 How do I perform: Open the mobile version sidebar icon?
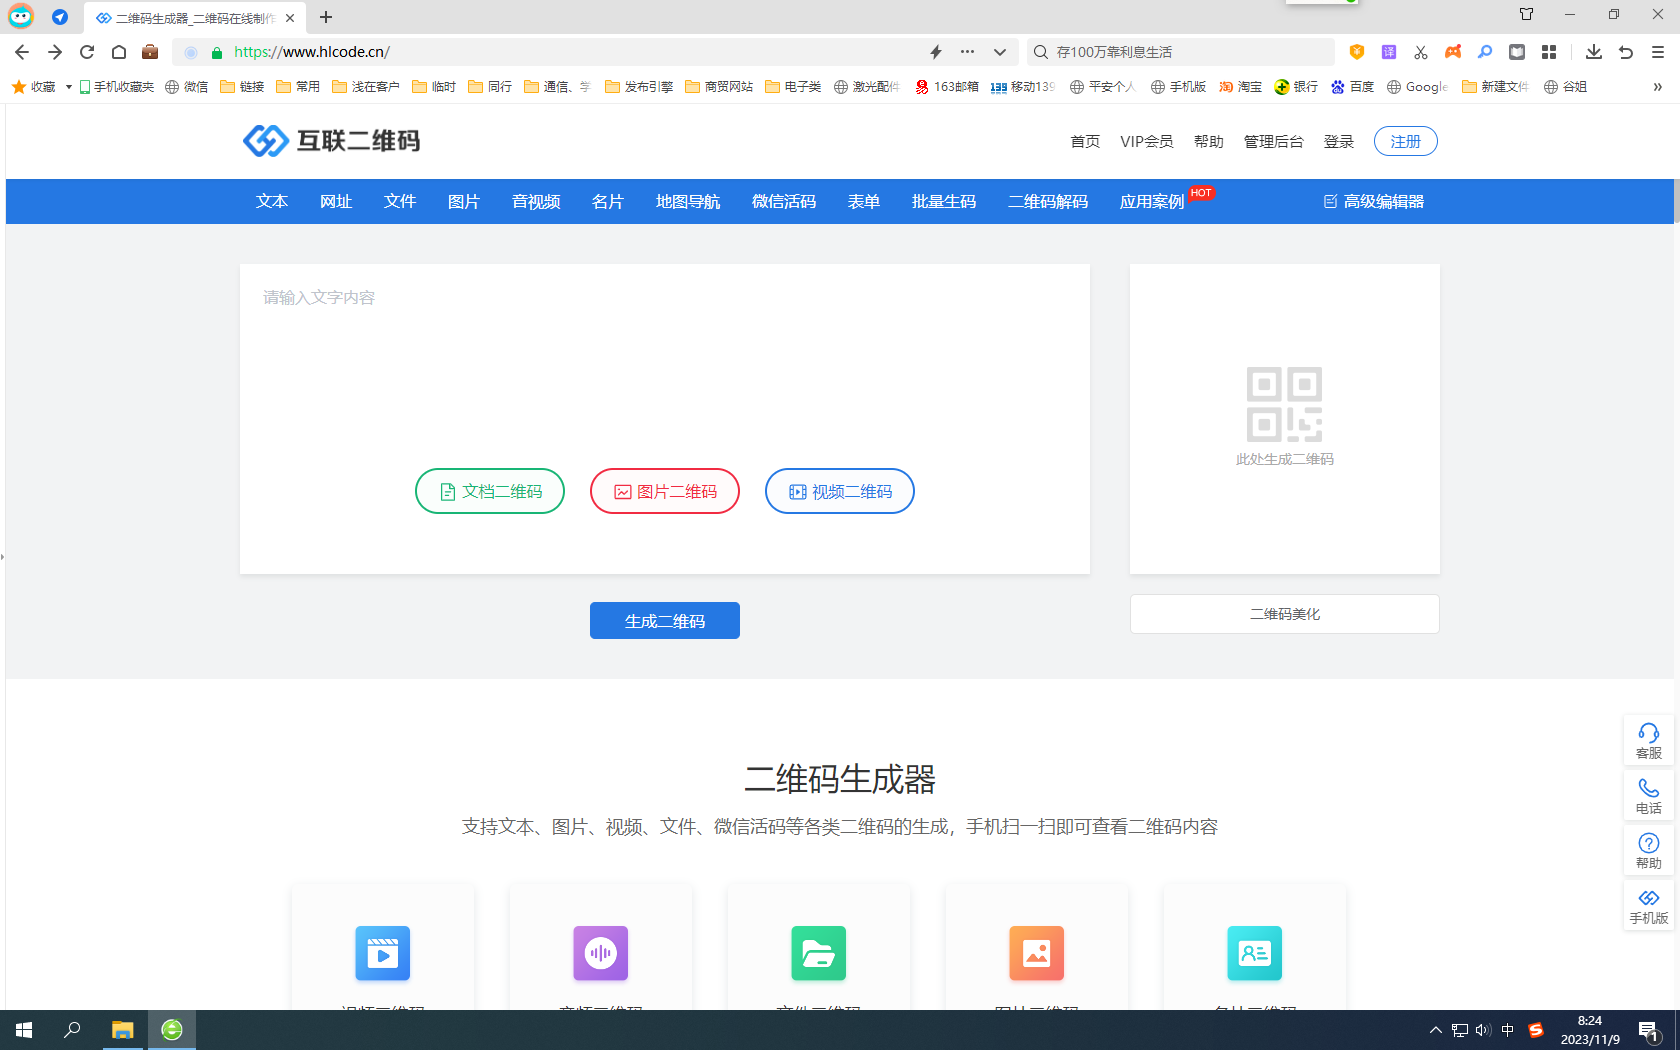click(x=1648, y=898)
